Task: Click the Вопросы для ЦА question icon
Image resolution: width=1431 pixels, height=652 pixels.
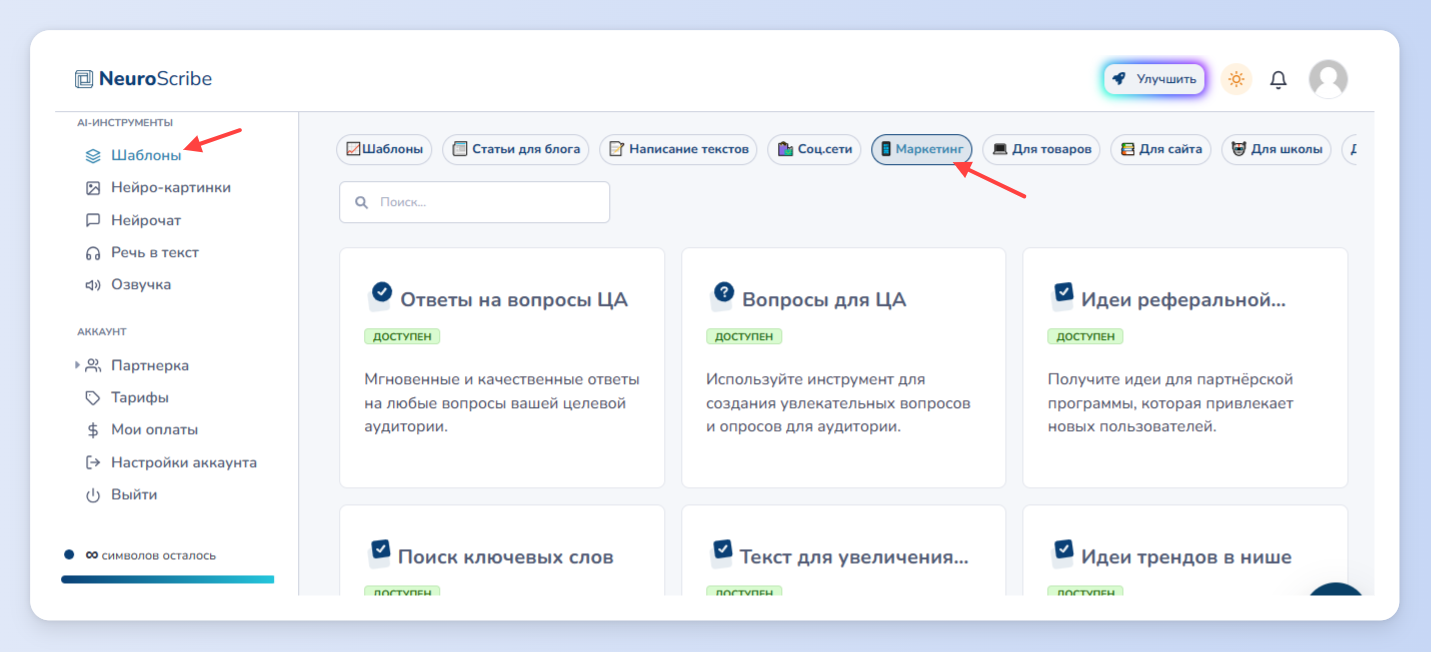Action: click(x=721, y=295)
